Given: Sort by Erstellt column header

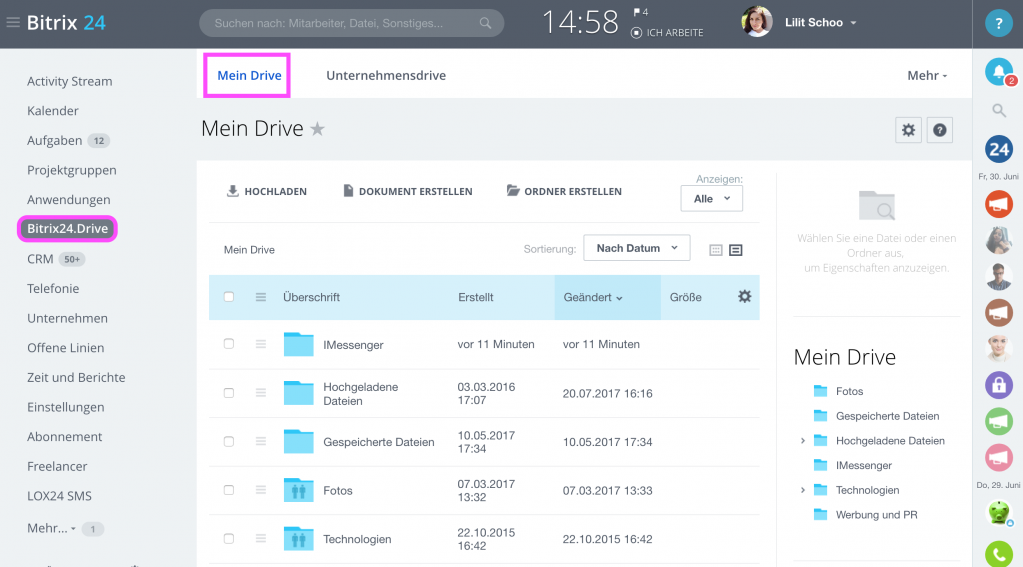Looking at the screenshot, I should pyautogui.click(x=476, y=297).
